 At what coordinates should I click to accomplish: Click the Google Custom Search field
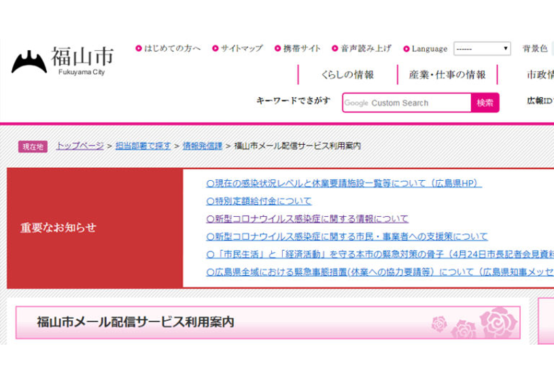click(407, 103)
